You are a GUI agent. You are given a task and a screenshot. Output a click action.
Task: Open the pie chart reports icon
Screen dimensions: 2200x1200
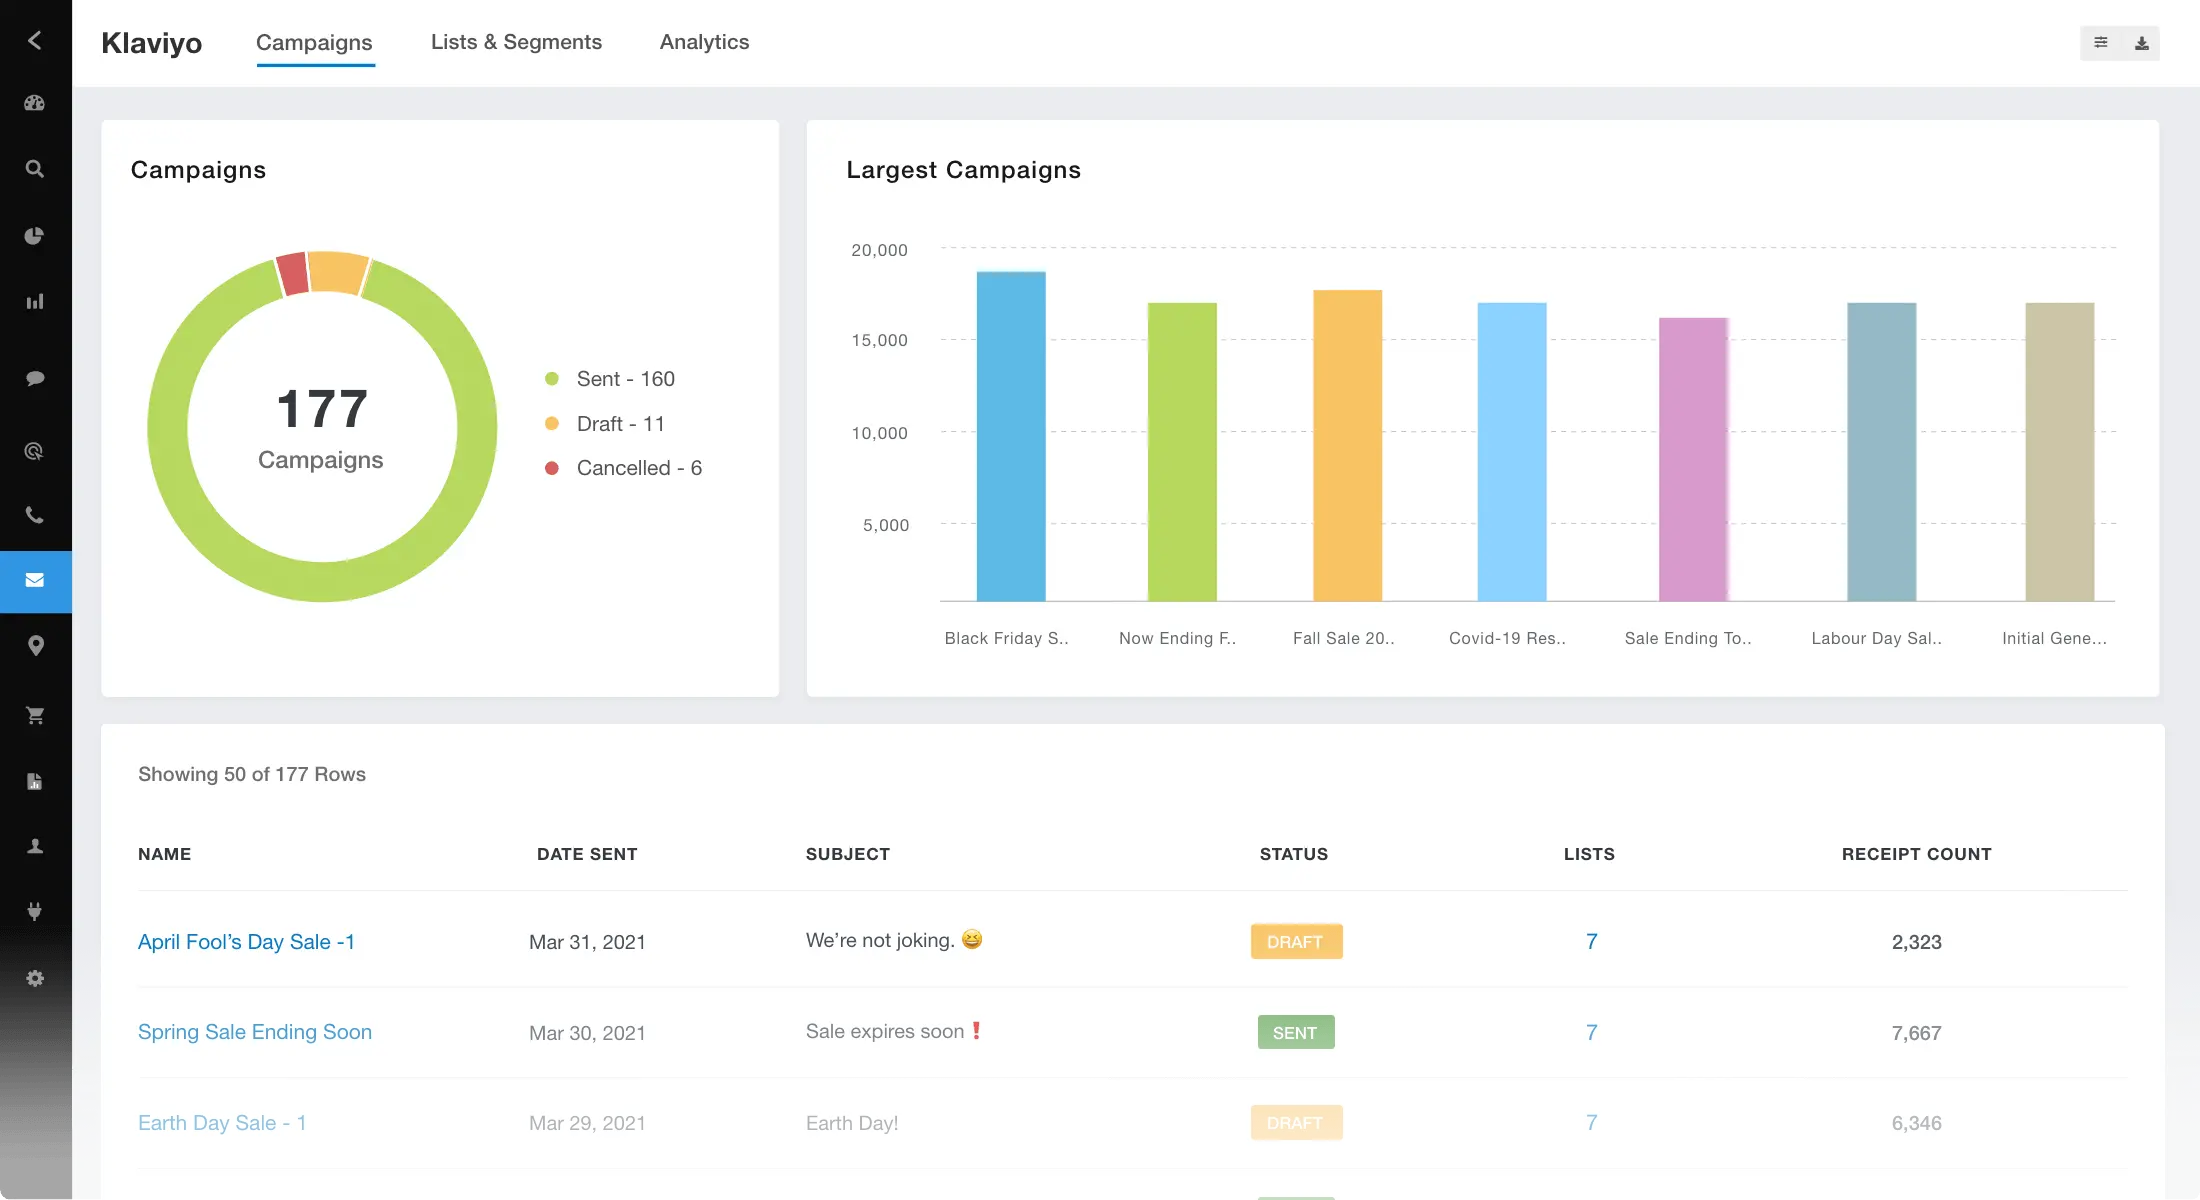tap(35, 236)
